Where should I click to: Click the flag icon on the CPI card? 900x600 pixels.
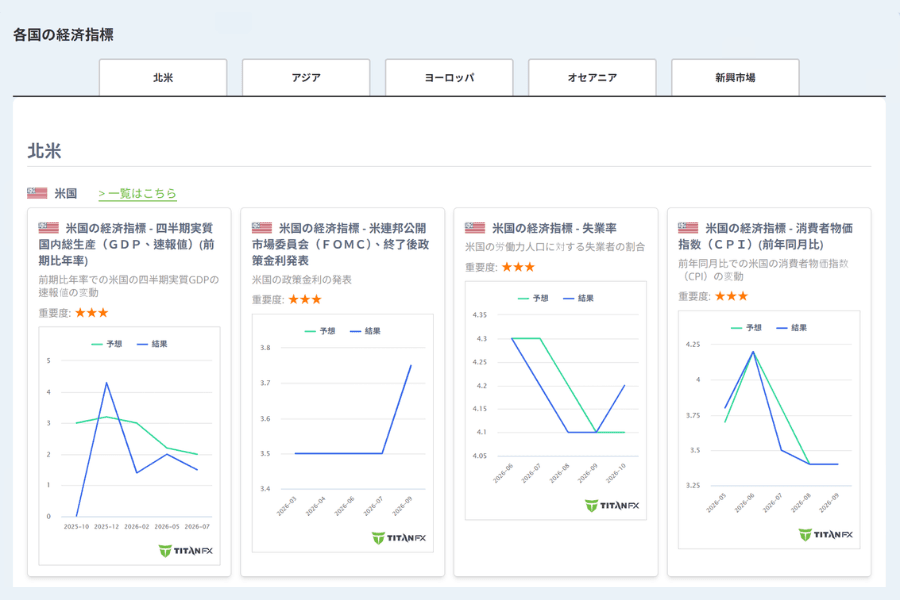[688, 228]
